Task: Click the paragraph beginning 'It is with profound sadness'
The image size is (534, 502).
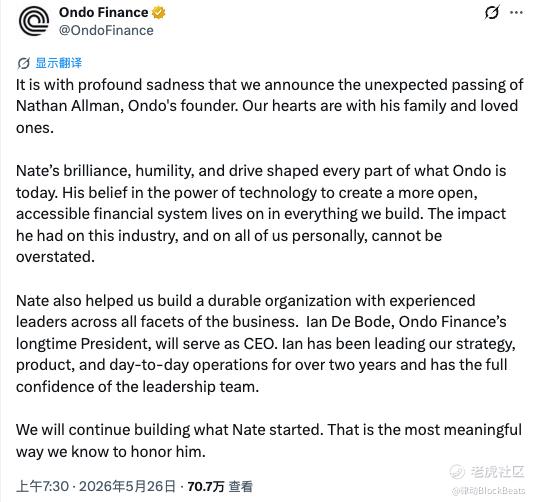Action: pos(269,106)
